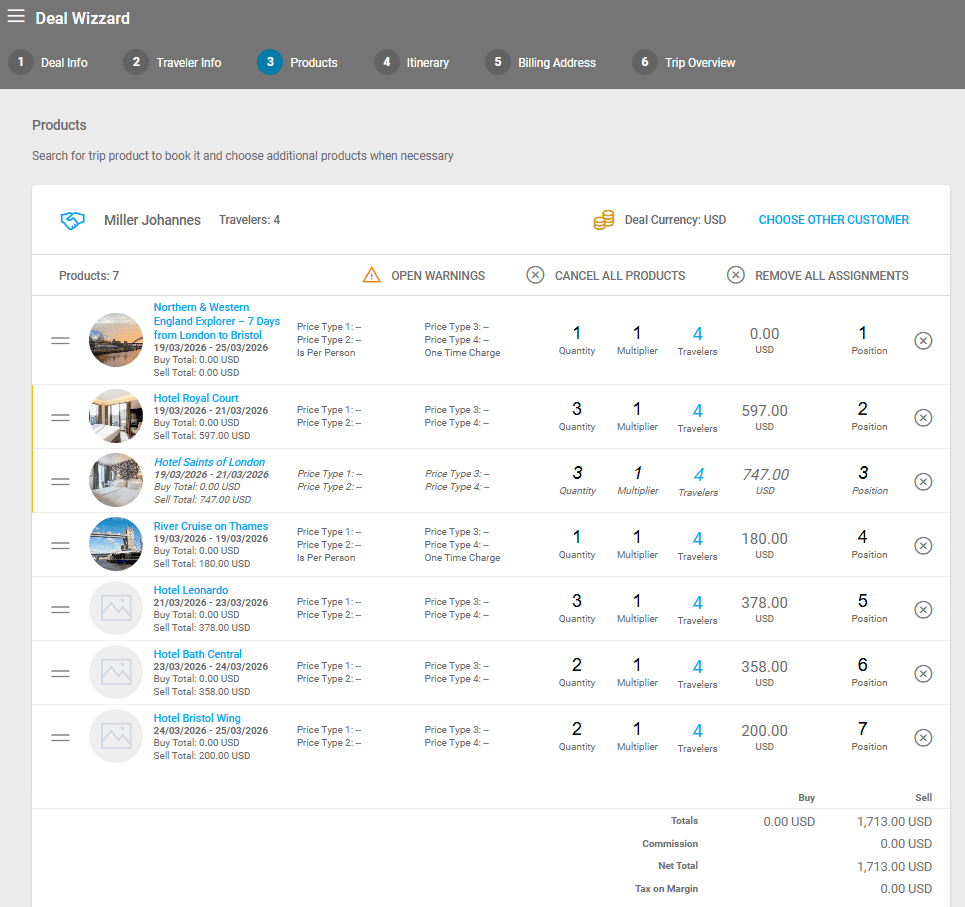Remove Hotel Bristol Wing product
The image size is (965, 907).
point(923,737)
